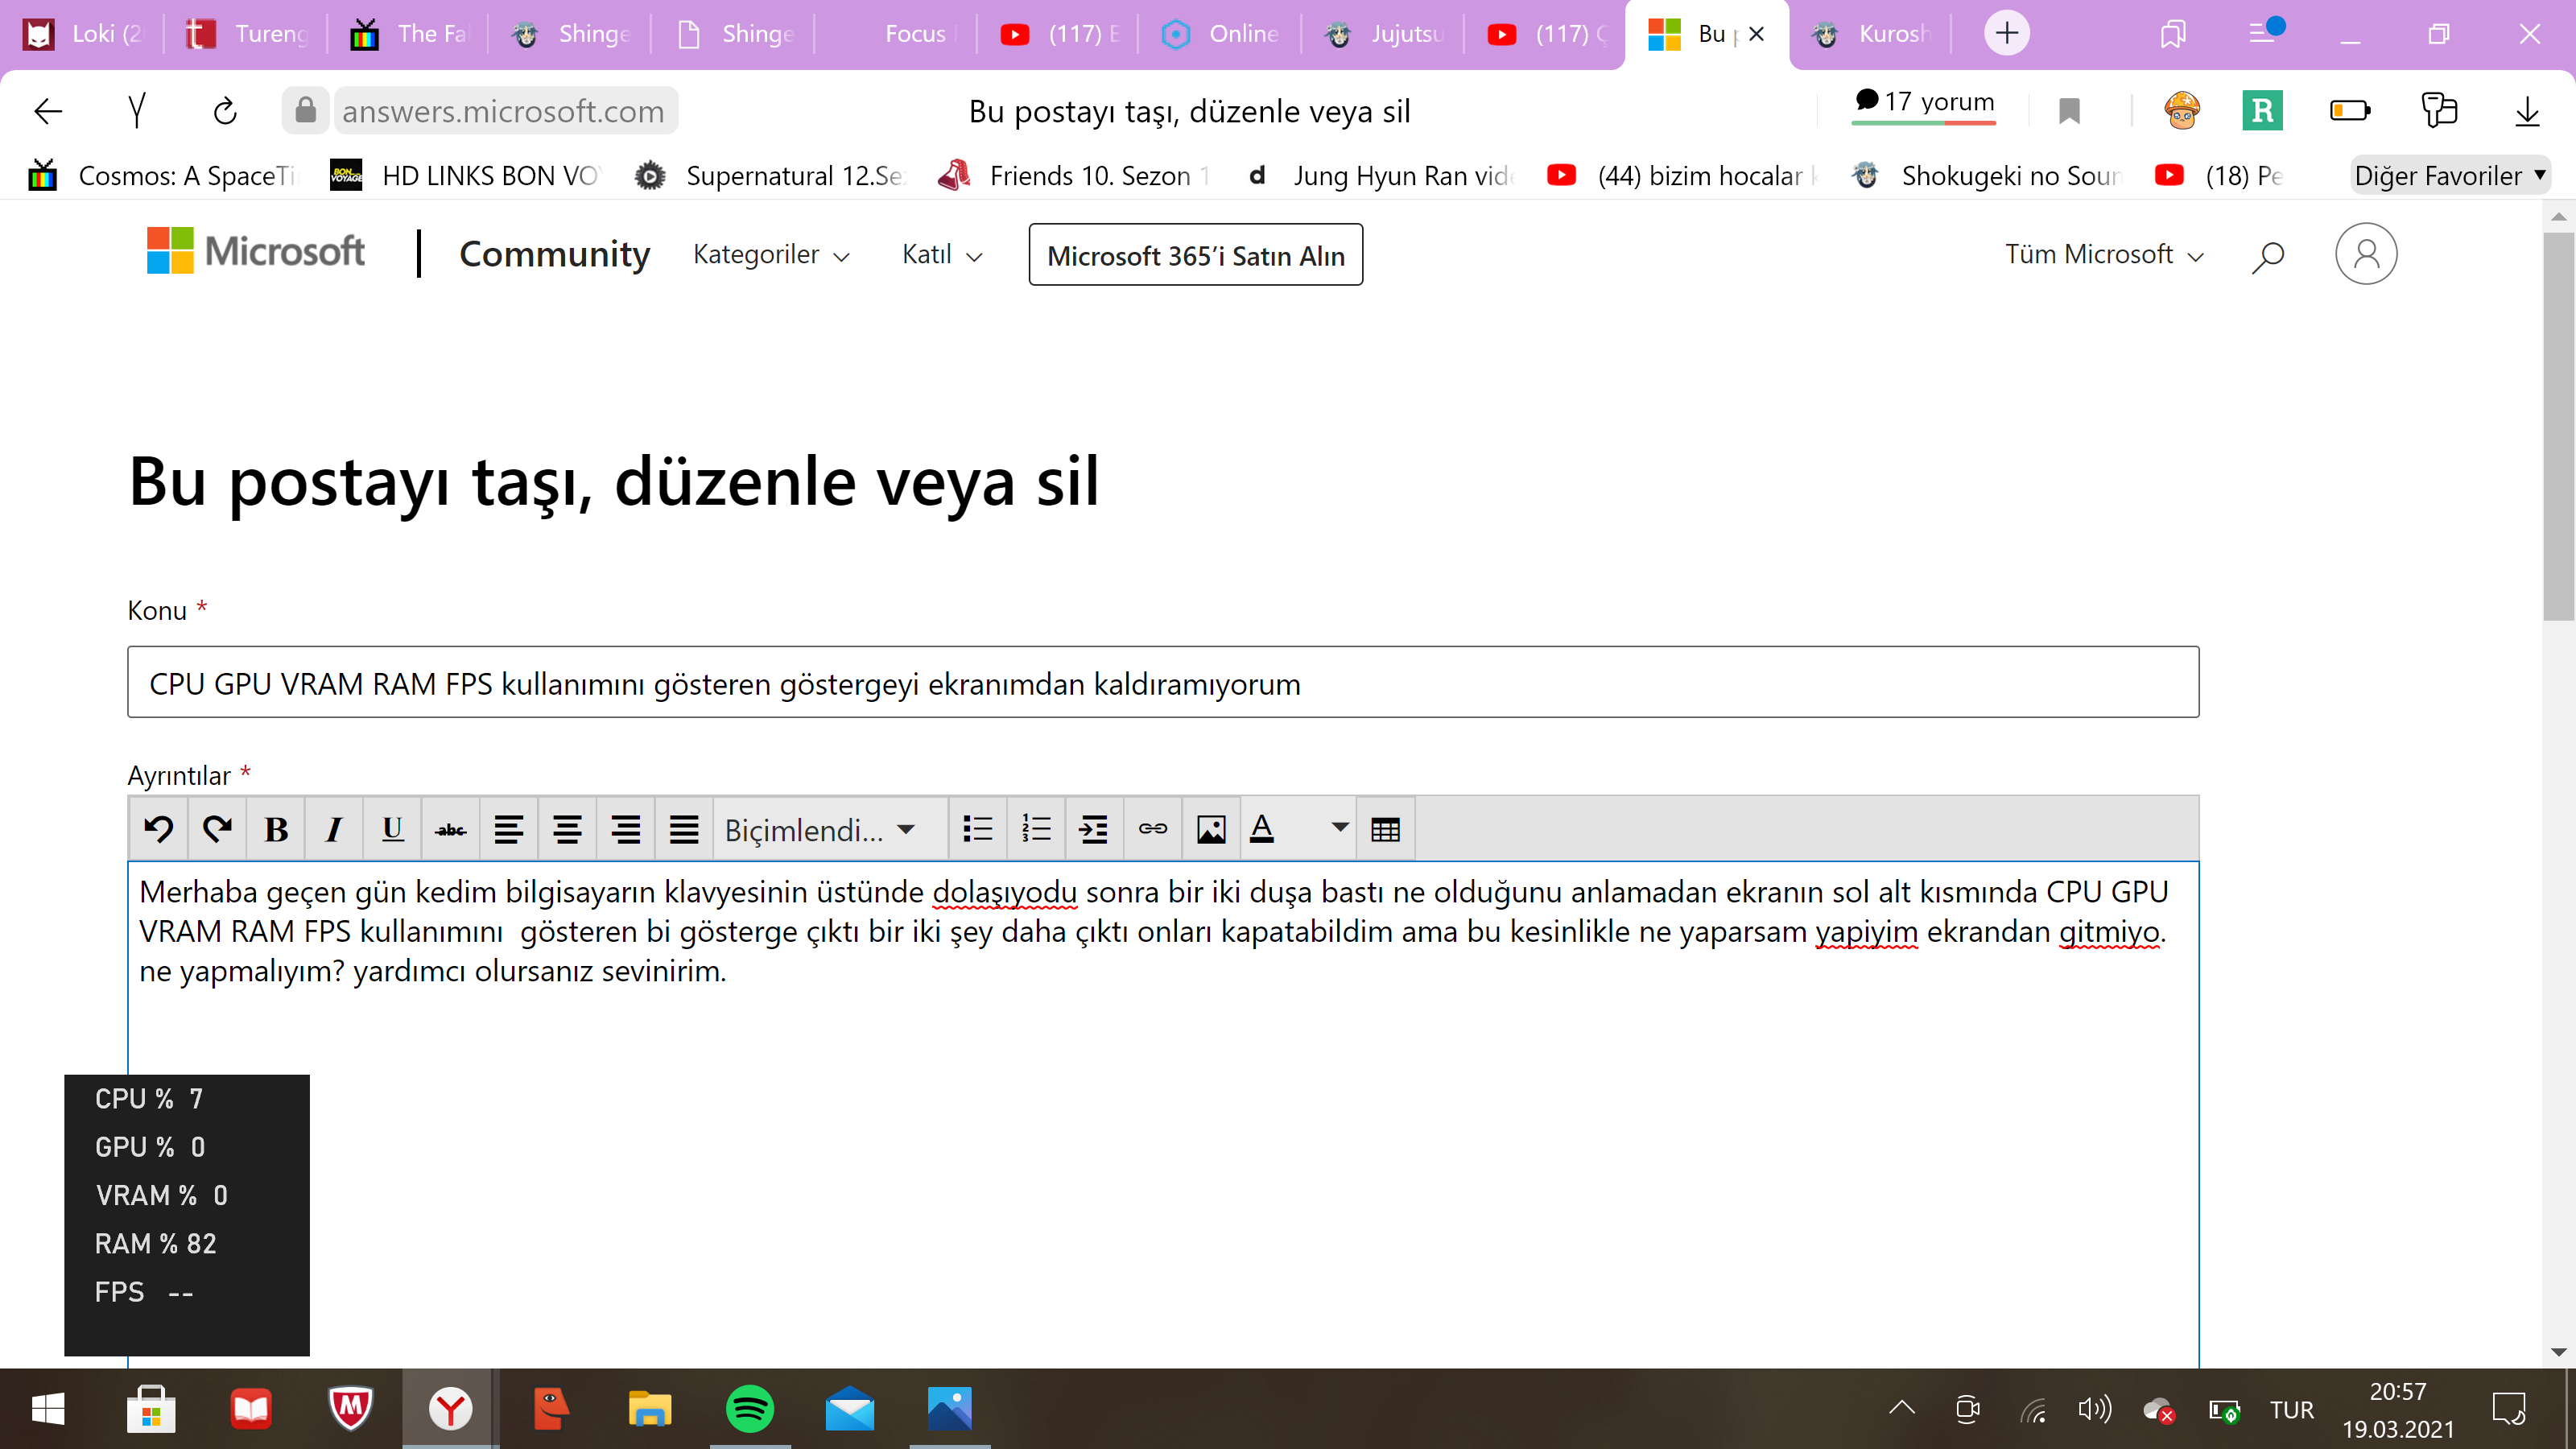Image resolution: width=2576 pixels, height=1449 pixels.
Task: Switch to the Jujutsu browser tab
Action: coord(1385,34)
